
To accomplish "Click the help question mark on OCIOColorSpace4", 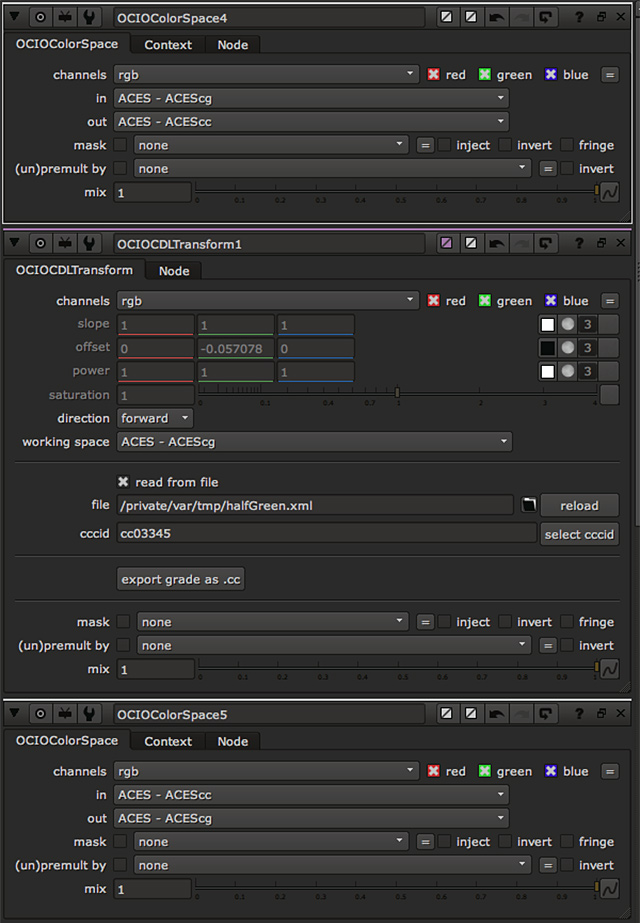I will click(579, 17).
